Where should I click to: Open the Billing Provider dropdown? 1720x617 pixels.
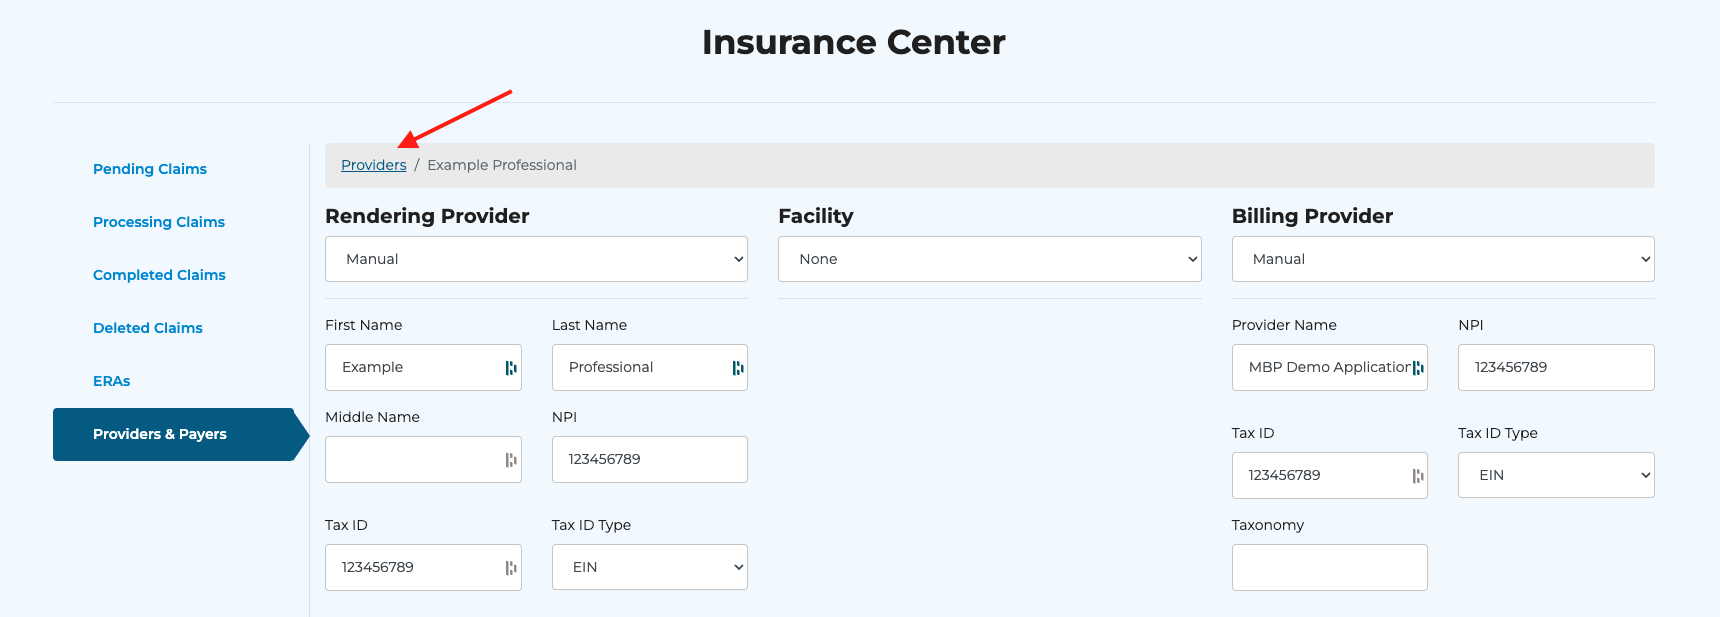(1442, 259)
